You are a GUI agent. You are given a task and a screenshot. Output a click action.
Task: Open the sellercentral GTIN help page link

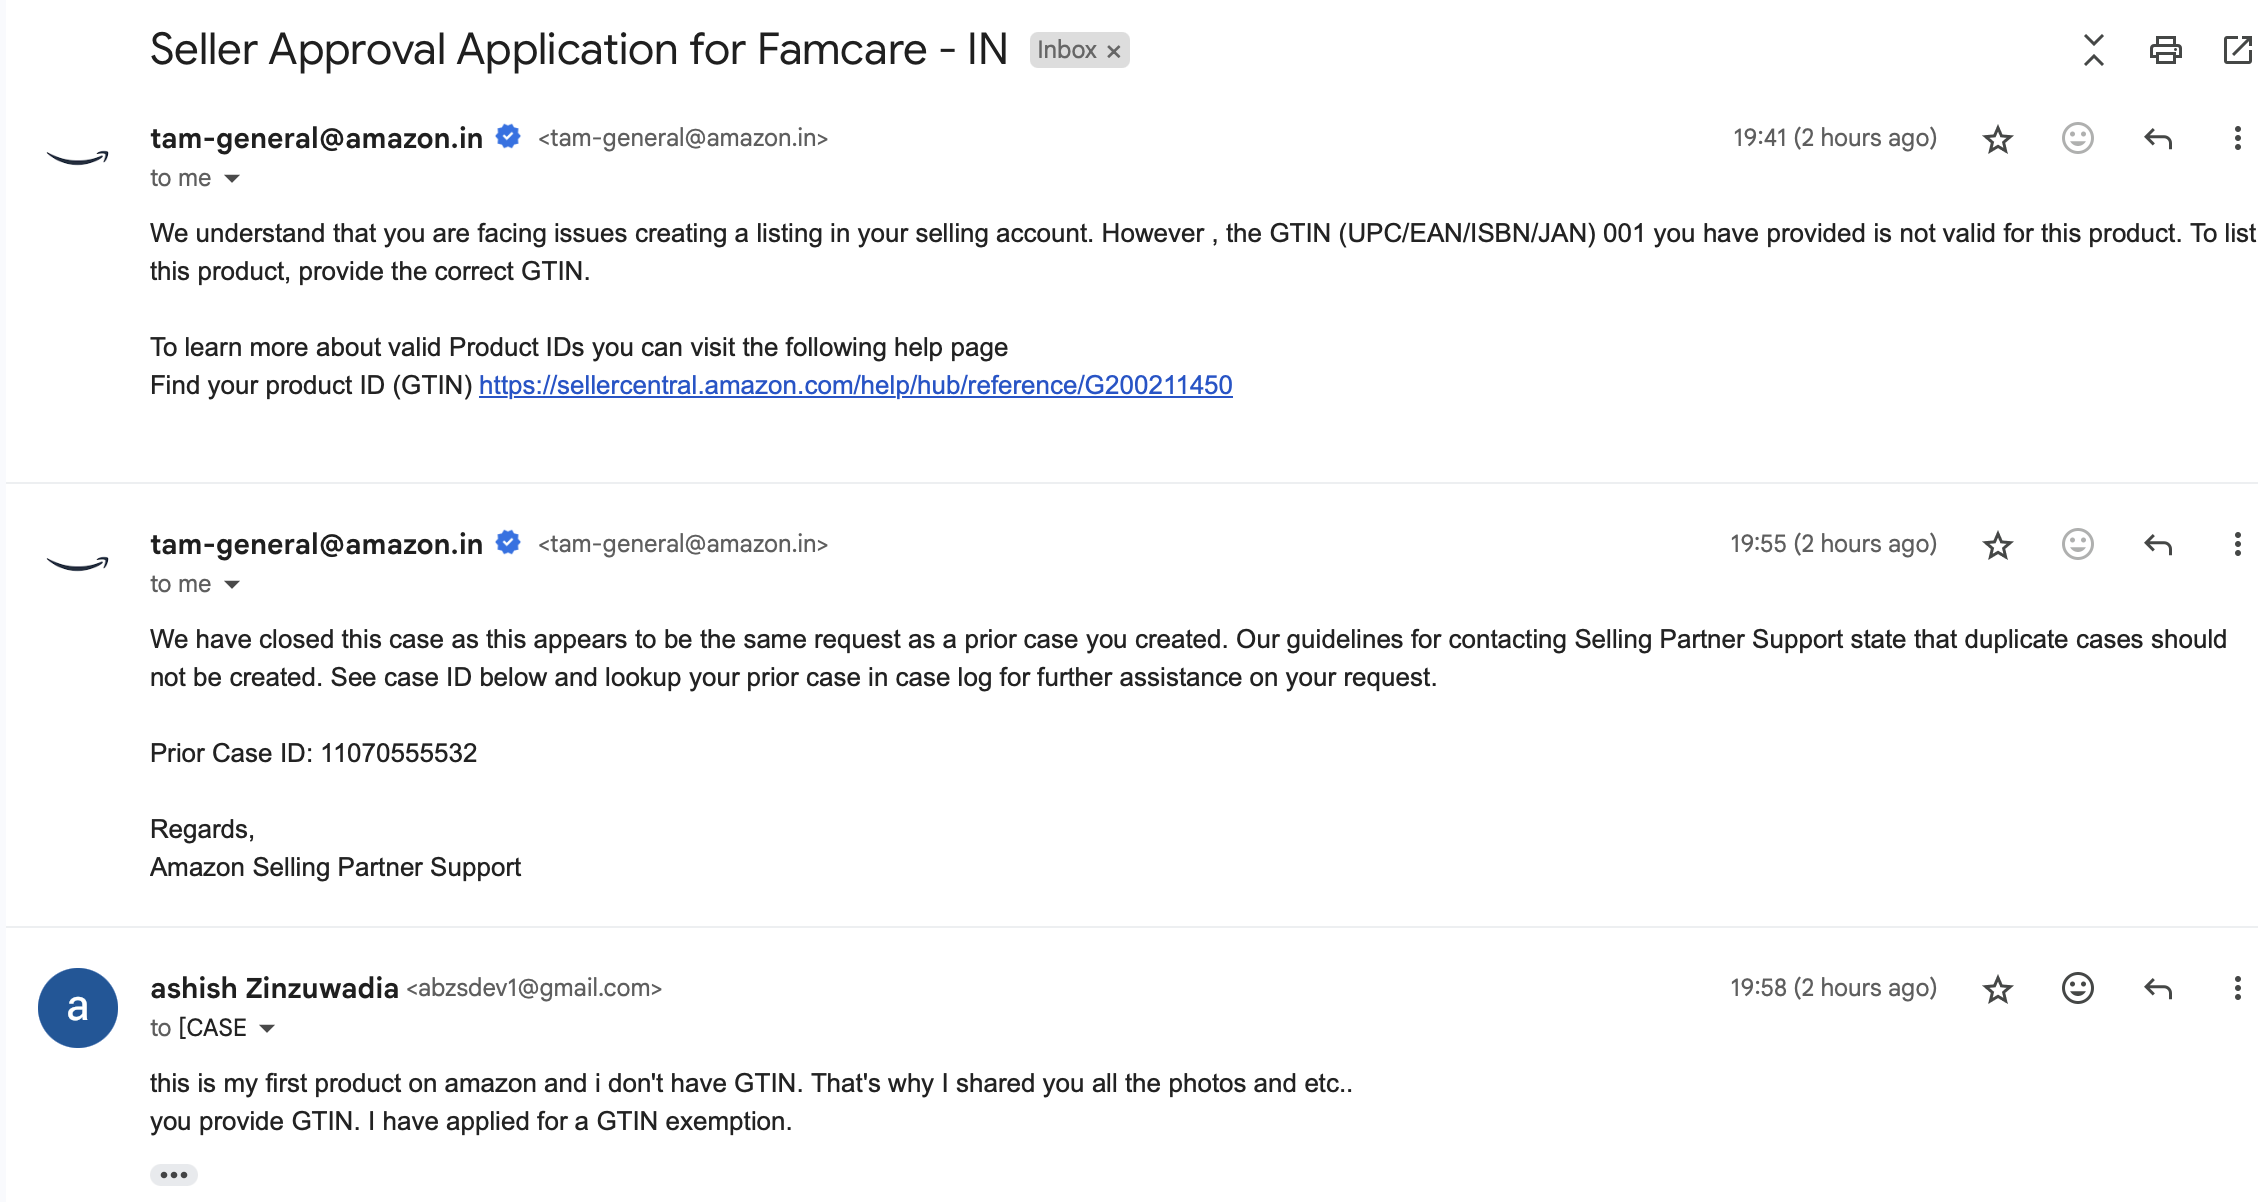click(x=855, y=385)
